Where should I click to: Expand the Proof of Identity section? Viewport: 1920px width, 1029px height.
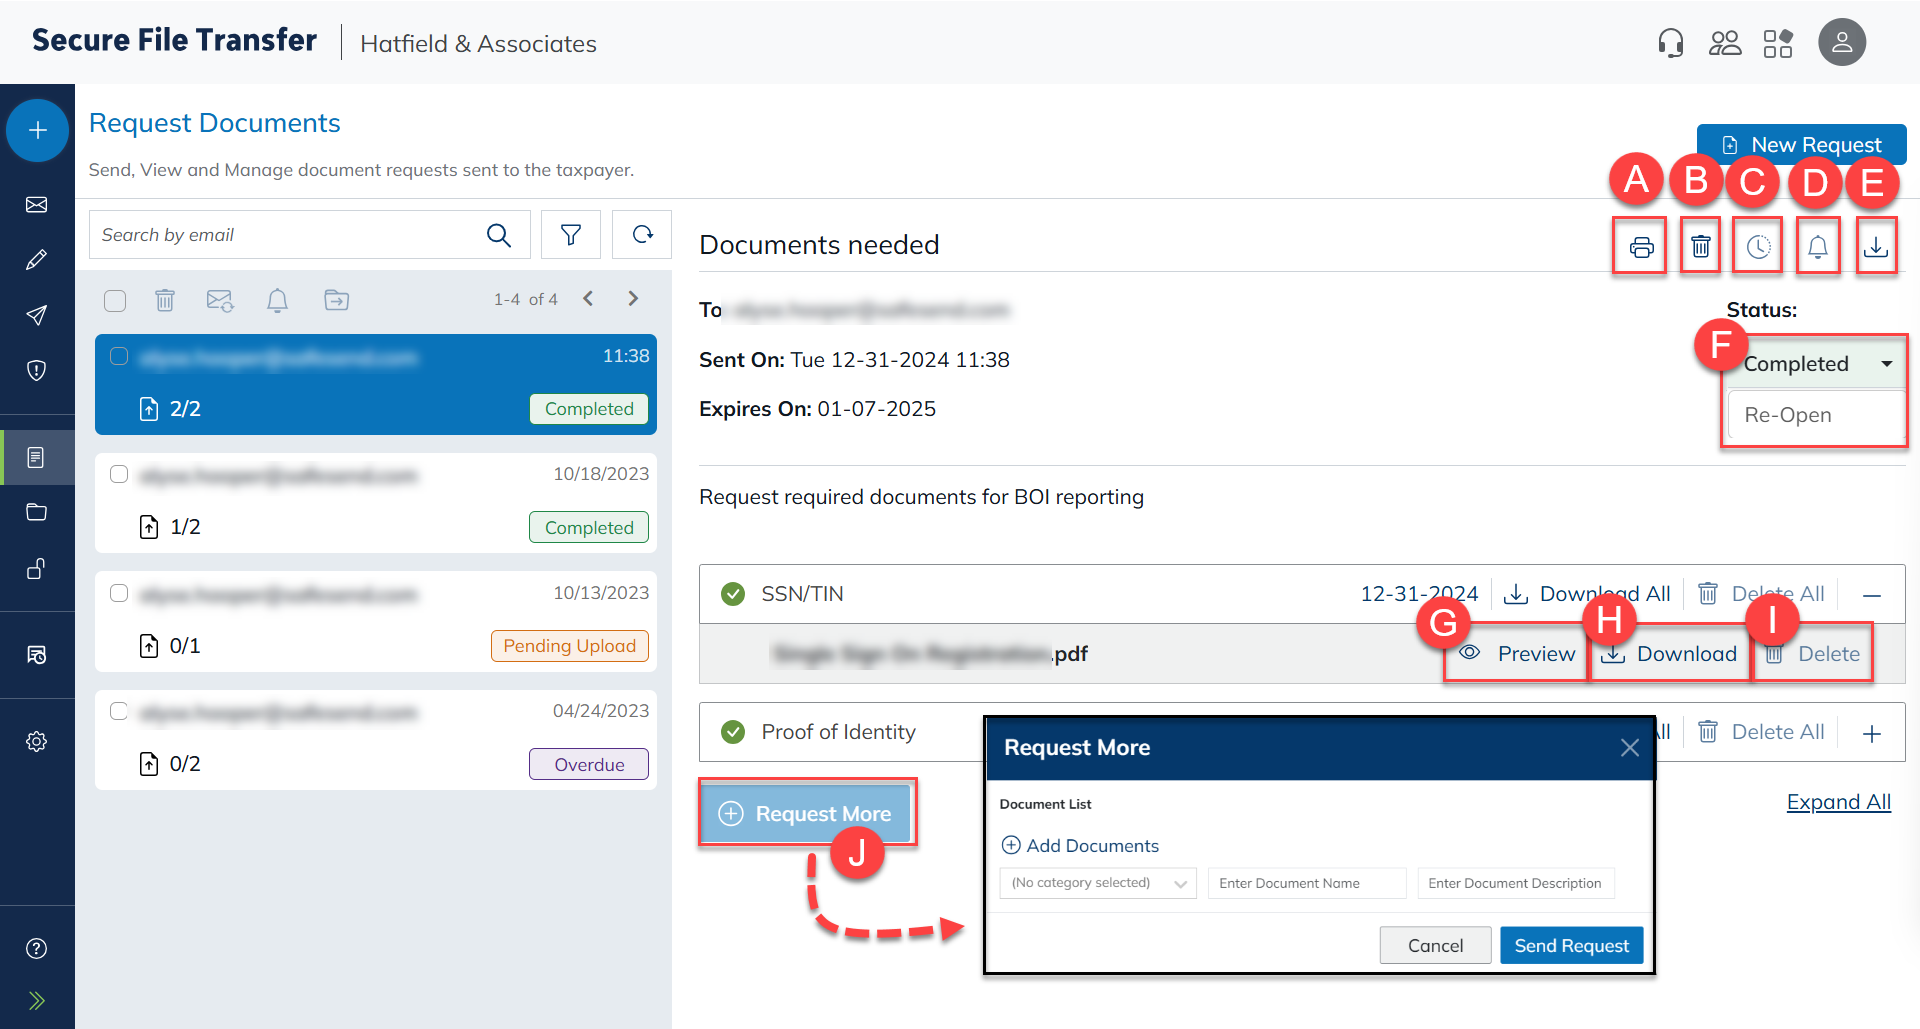[x=1871, y=733]
